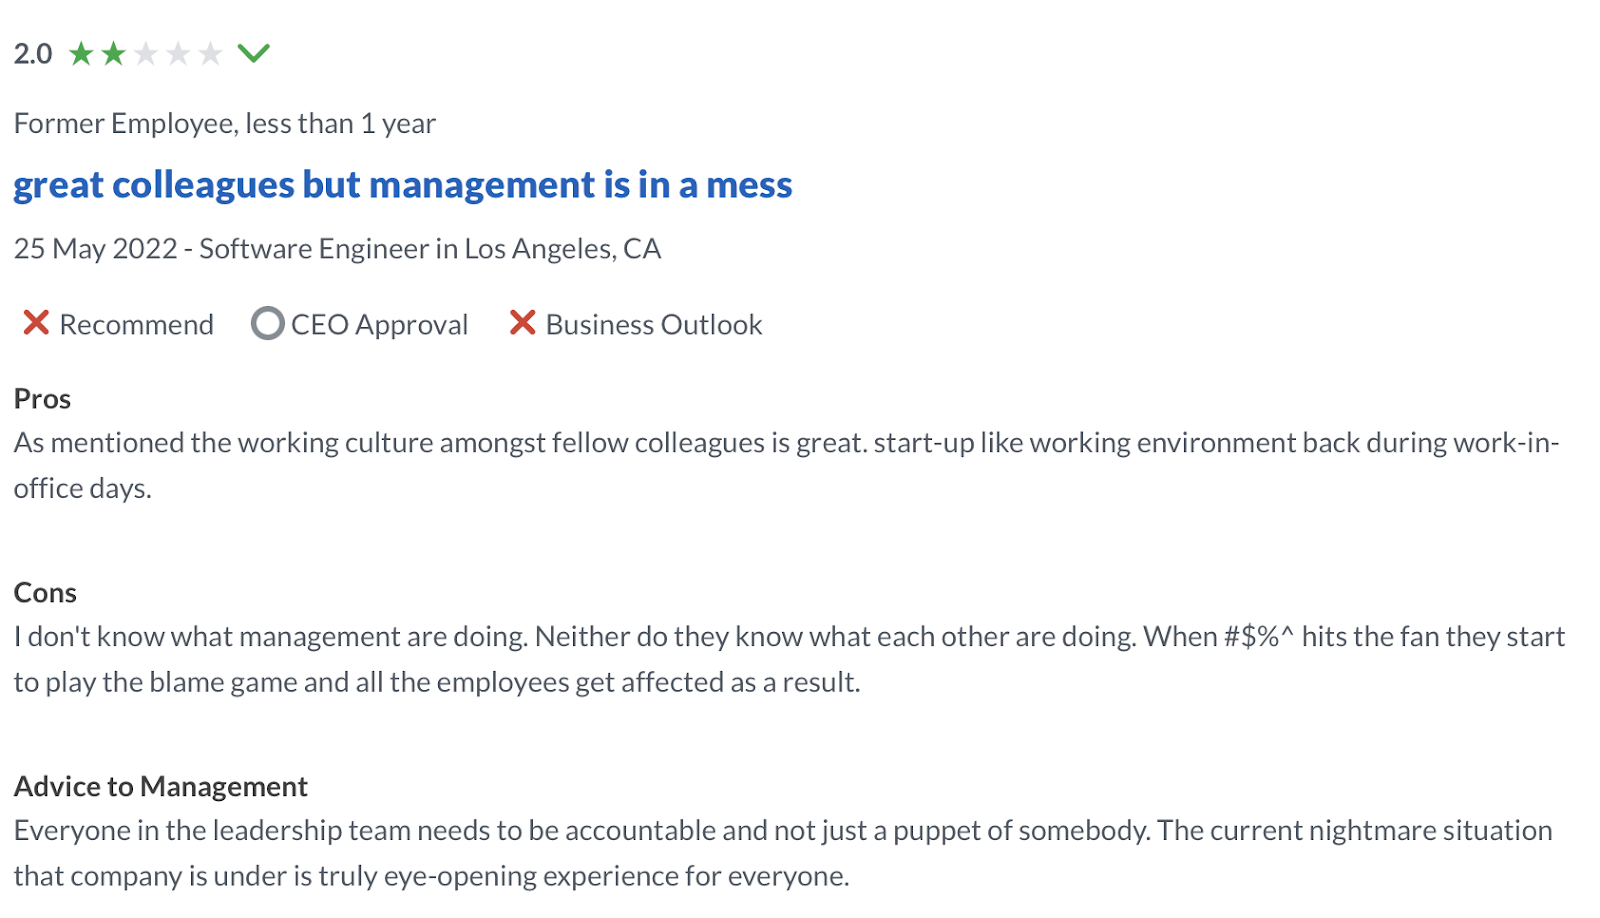Click the fifth grey rating star

tap(210, 53)
